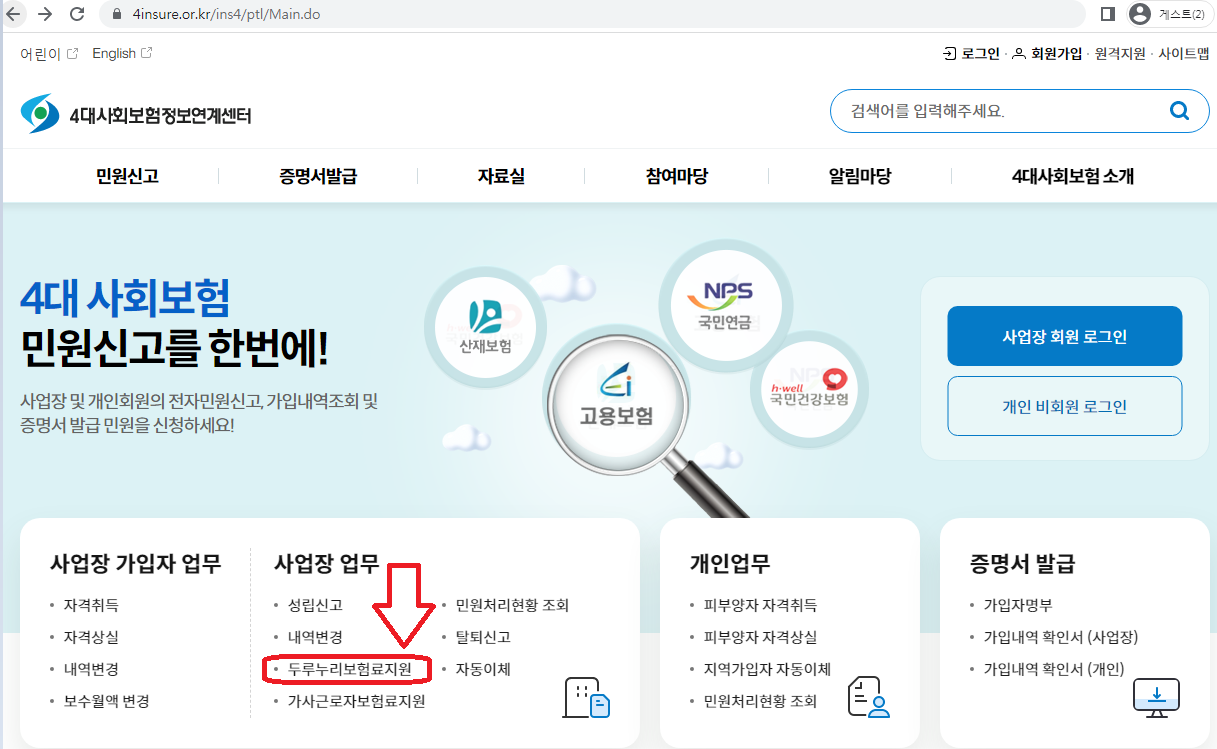
Task: Open browser side panel icon
Action: click(x=1108, y=14)
